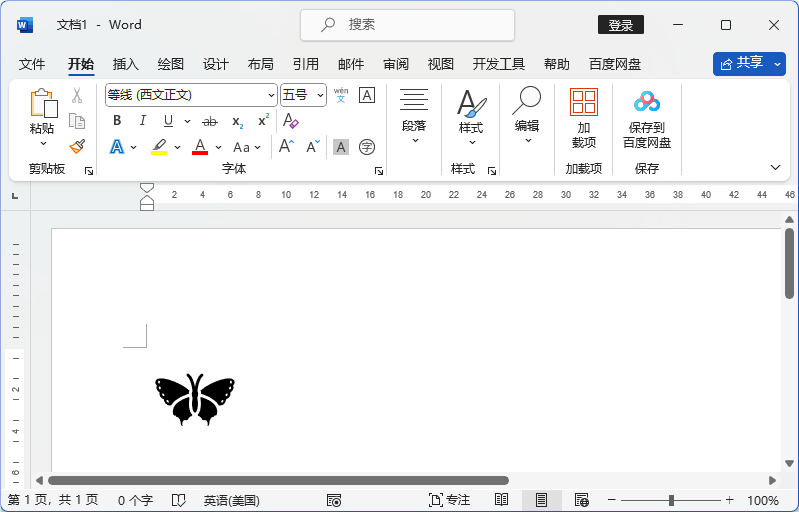Click the phonetic guide wén icon
This screenshot has width=799, height=512.
point(341,95)
